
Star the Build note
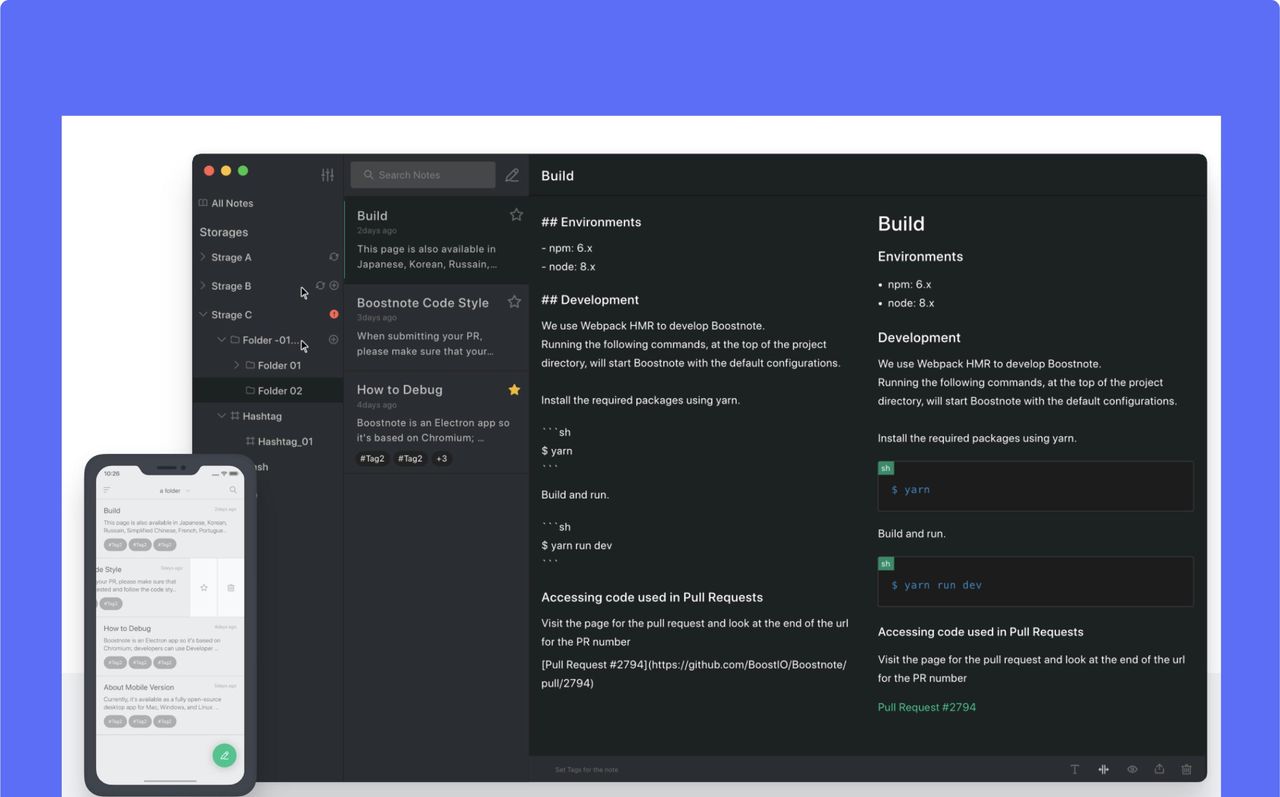(x=516, y=215)
